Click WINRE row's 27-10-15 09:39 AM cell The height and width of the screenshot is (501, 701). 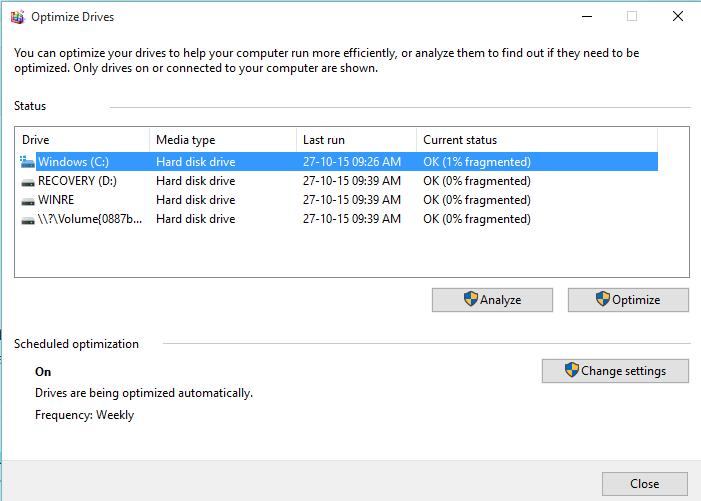[352, 200]
